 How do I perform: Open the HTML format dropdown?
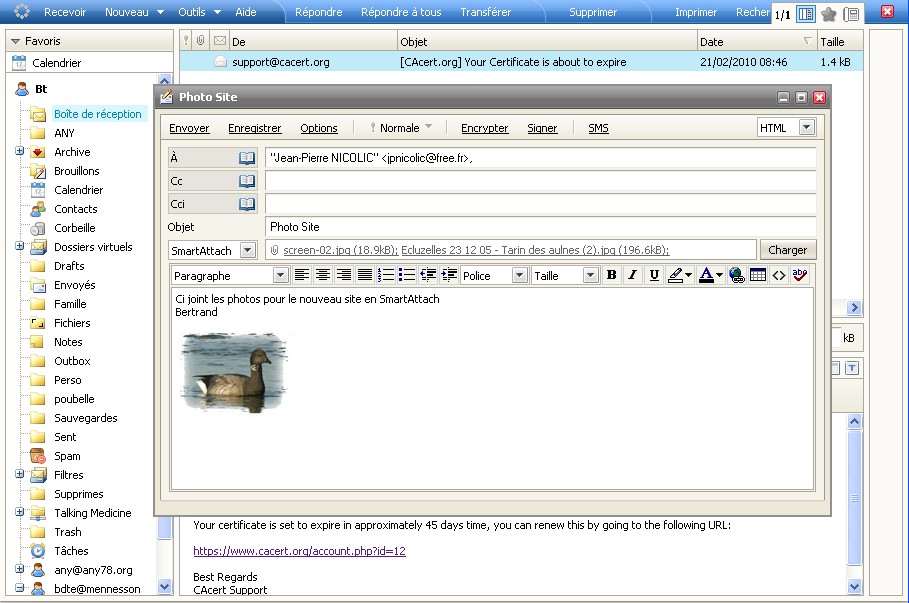coord(806,128)
